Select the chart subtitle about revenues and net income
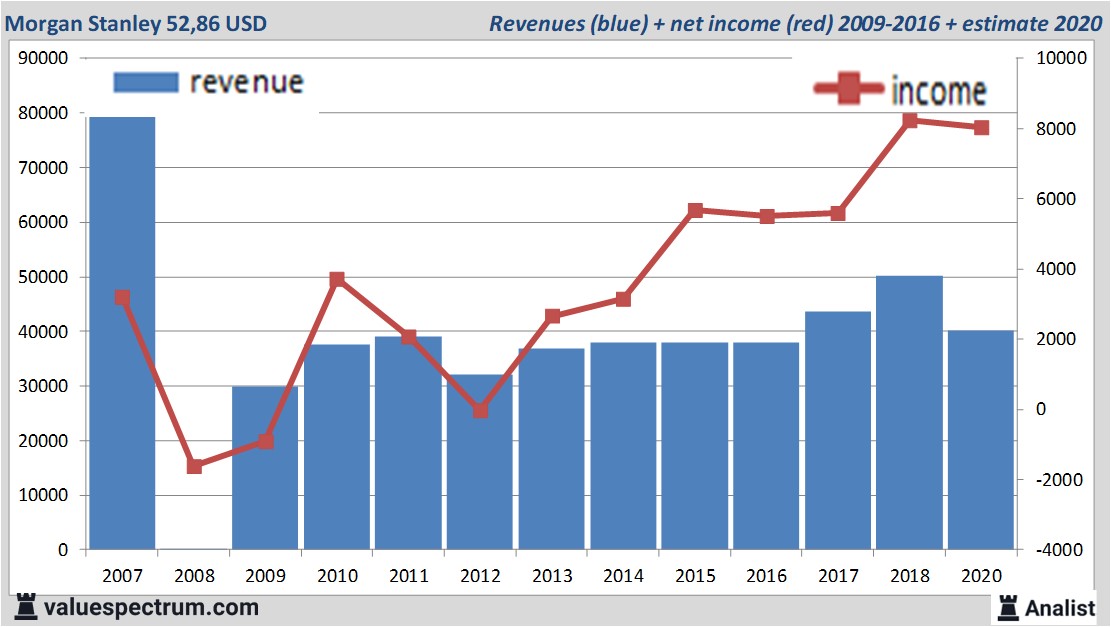 pos(794,22)
